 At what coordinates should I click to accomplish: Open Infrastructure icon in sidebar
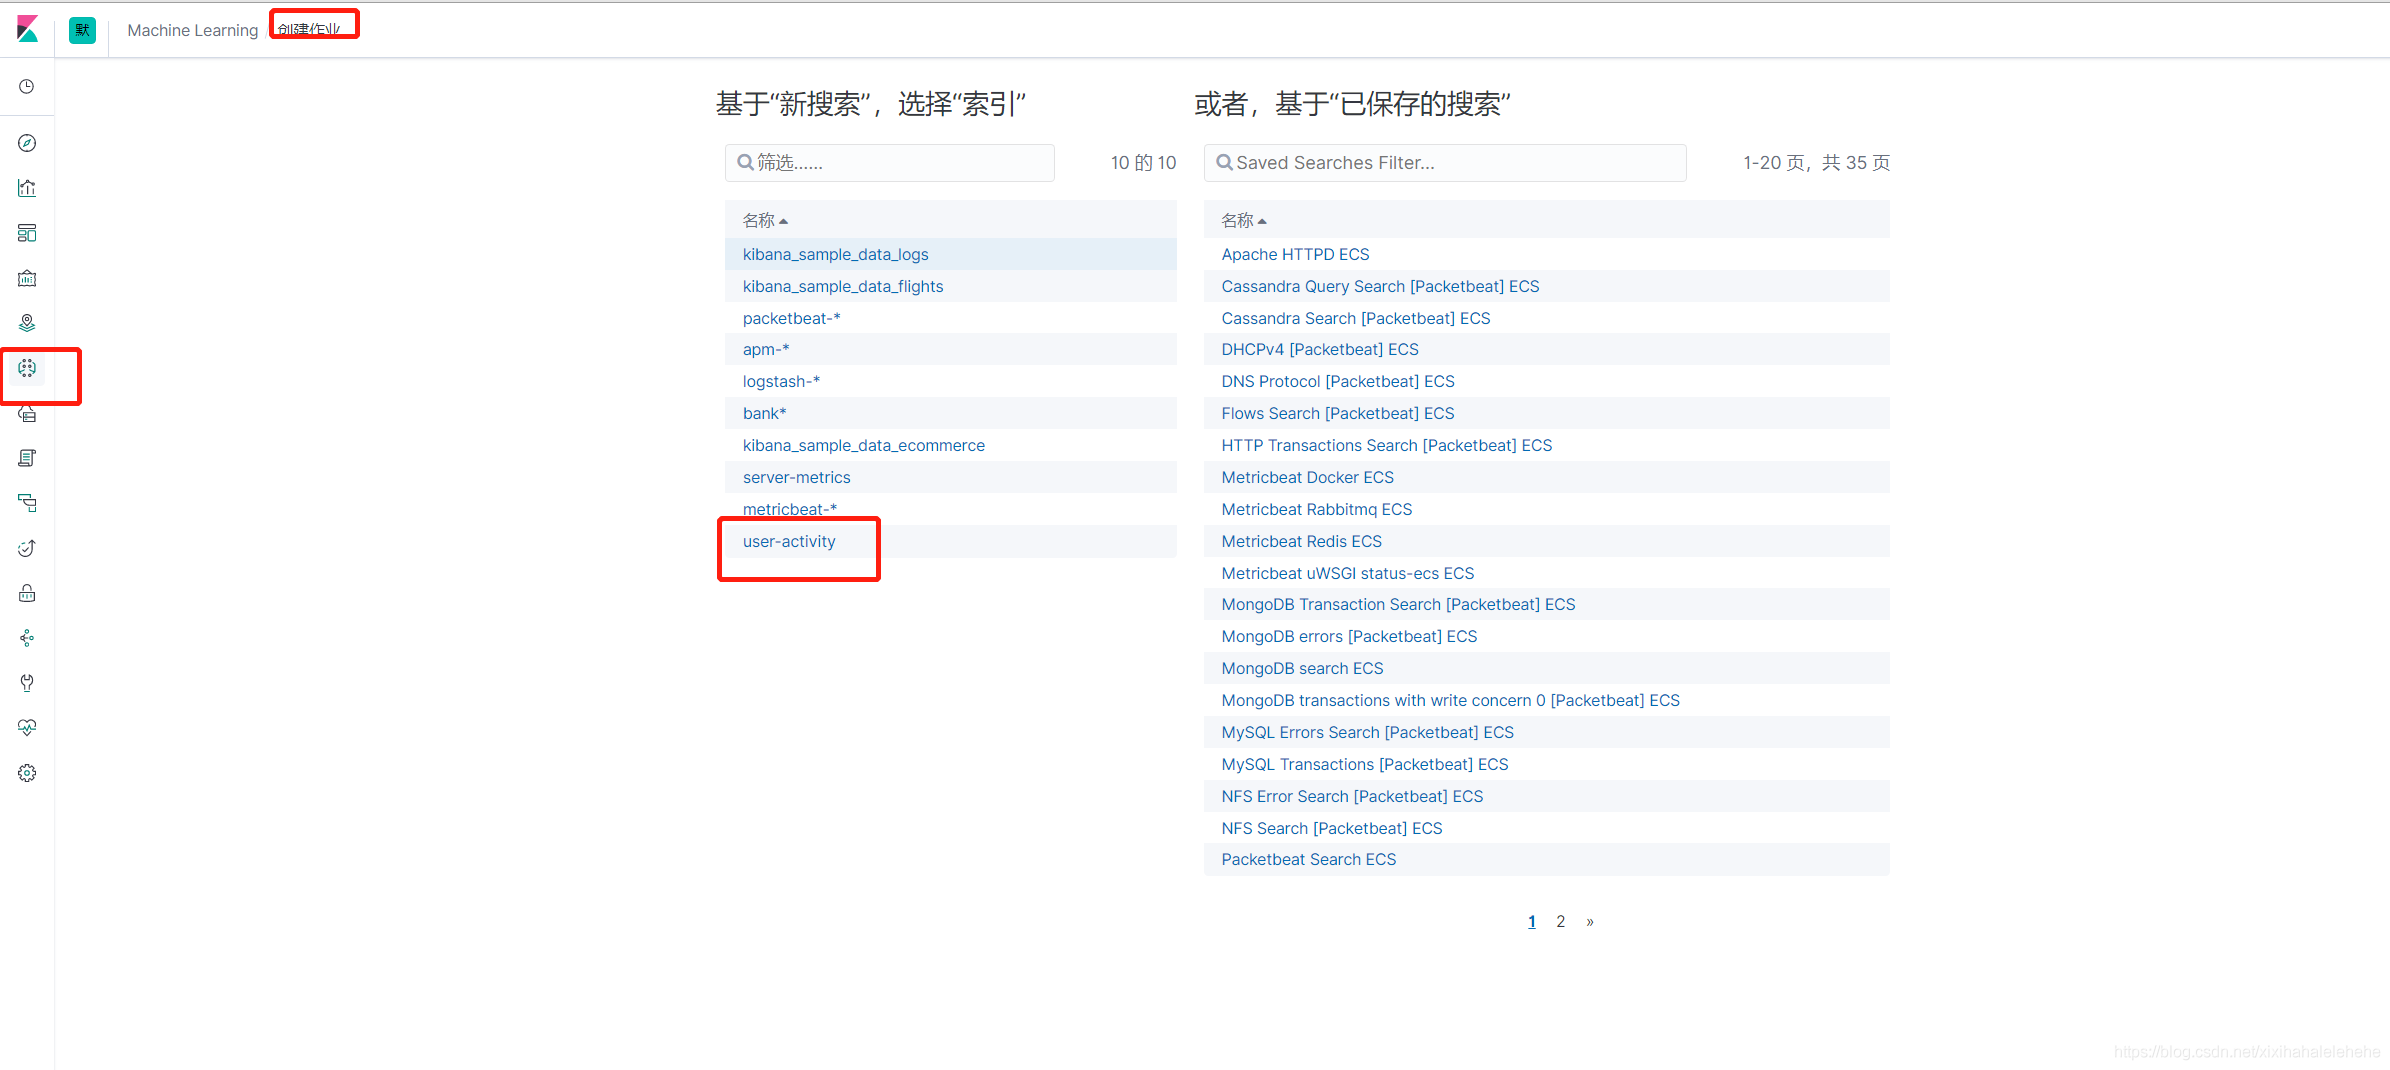27,413
